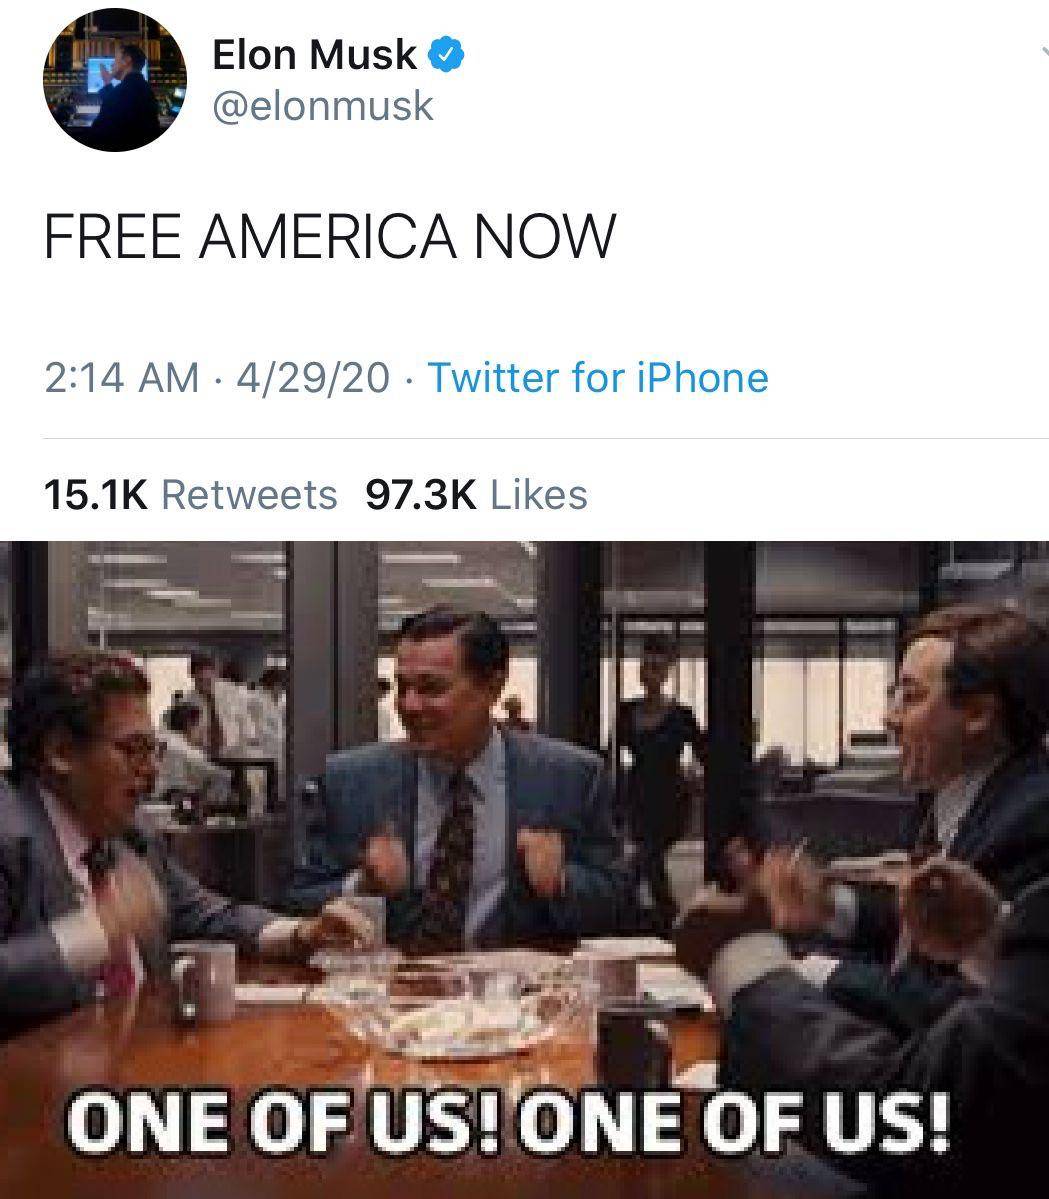View the 15.1K retweet count

[96, 495]
